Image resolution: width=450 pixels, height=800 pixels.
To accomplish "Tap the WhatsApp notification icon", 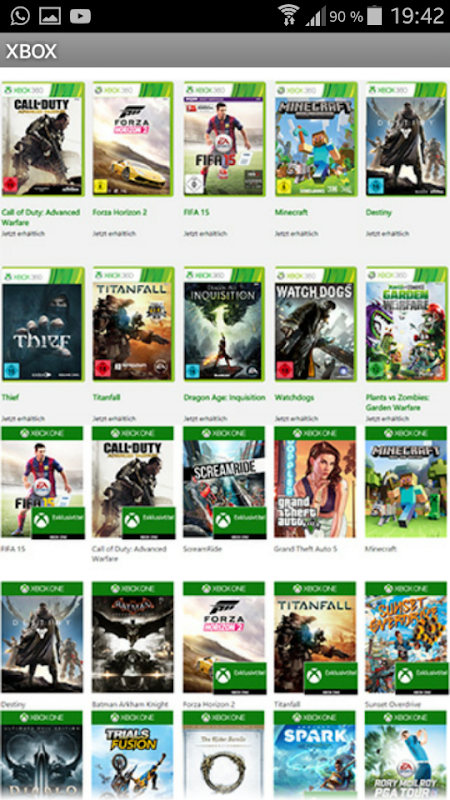I will (x=20, y=16).
